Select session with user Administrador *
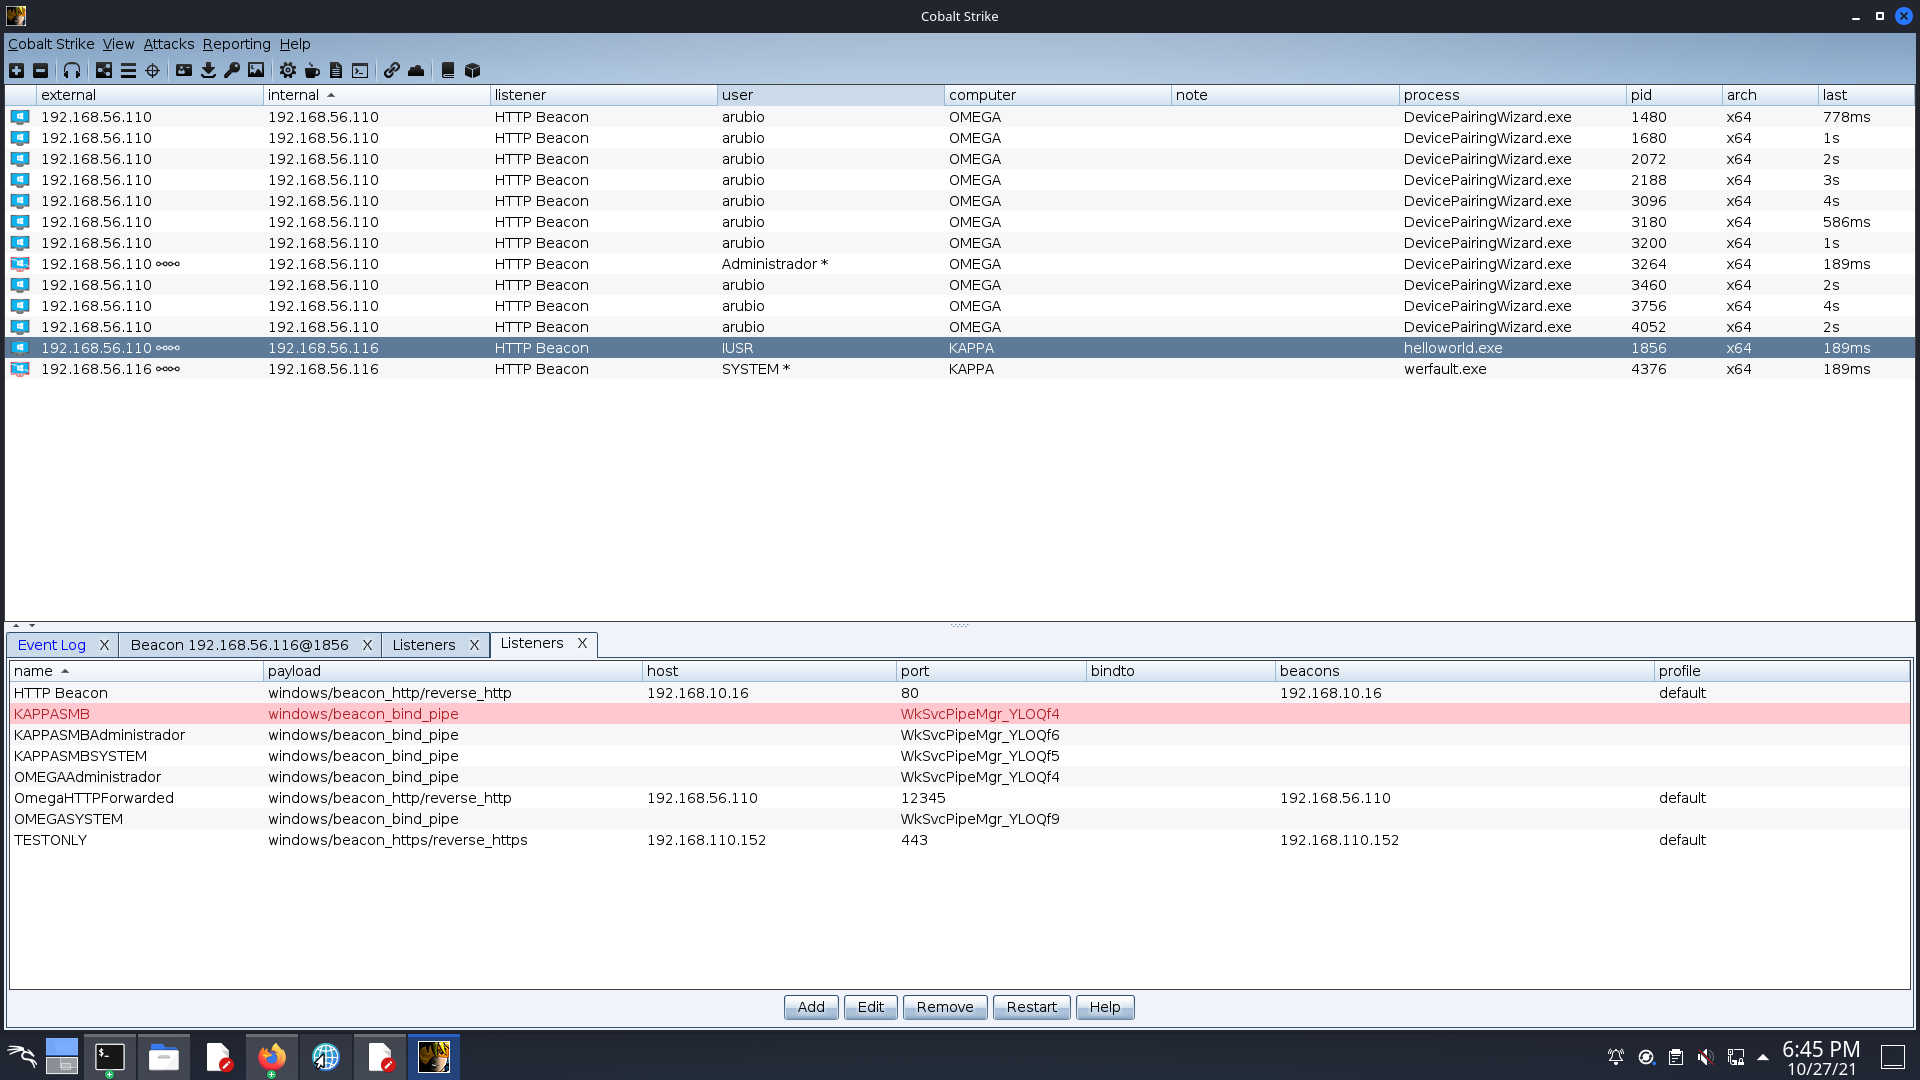This screenshot has height=1080, width=1920. 960,264
